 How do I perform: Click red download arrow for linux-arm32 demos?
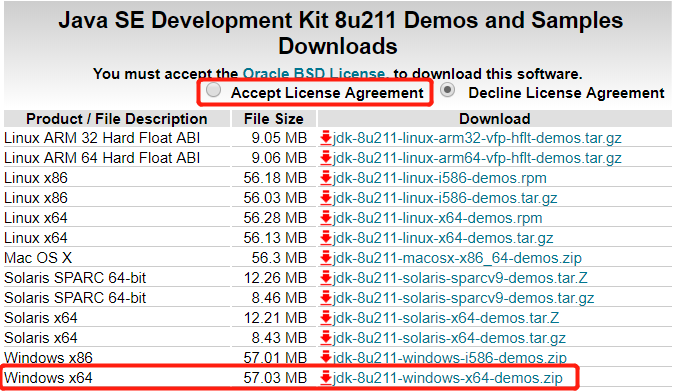[x=326, y=138]
